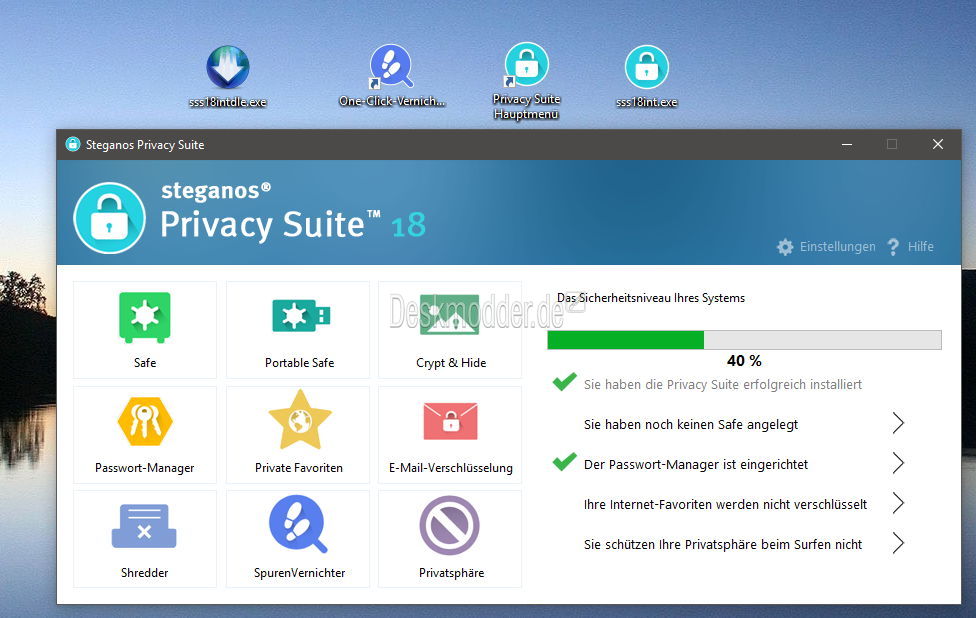Click 'Der Passwort-Manager ist eingerichtet' text
Viewport: 976px width, 618px height.
pos(696,464)
